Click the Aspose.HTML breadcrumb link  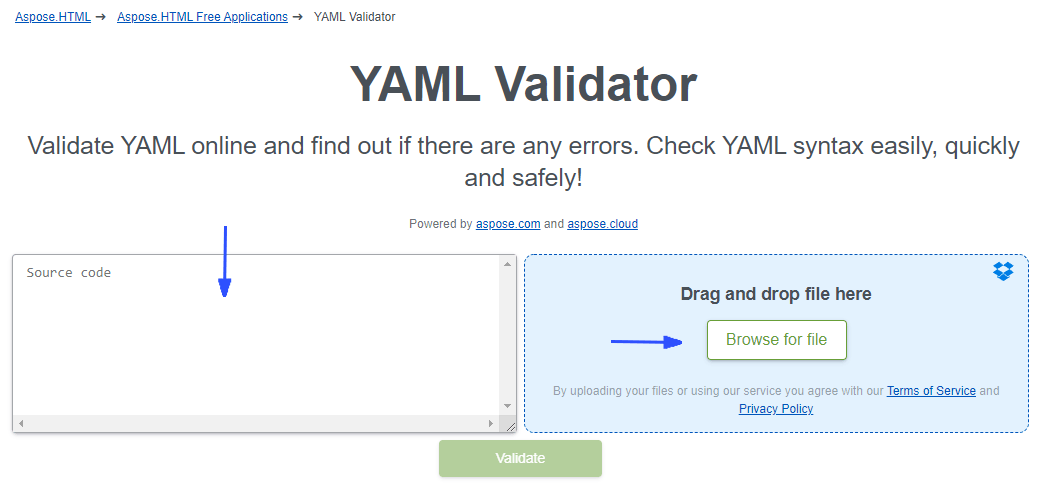[52, 17]
